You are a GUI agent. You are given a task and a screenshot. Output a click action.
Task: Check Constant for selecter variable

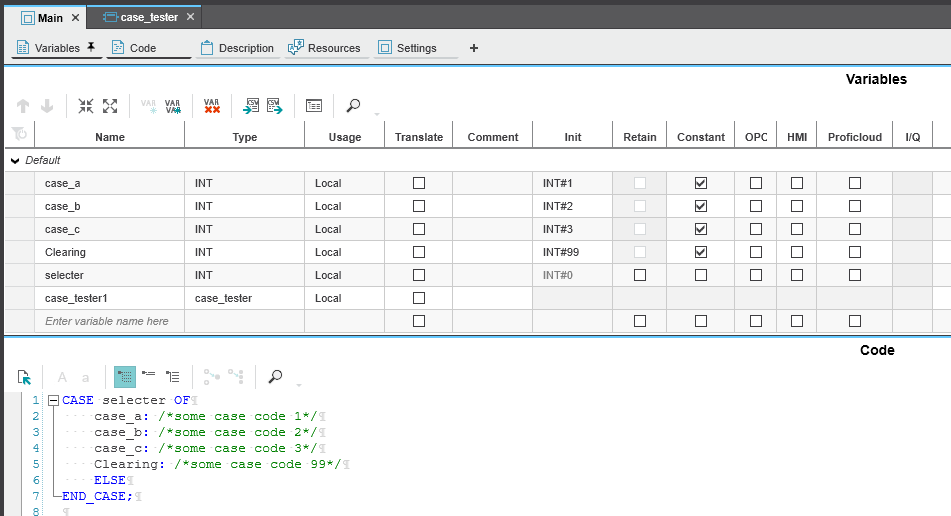701,275
